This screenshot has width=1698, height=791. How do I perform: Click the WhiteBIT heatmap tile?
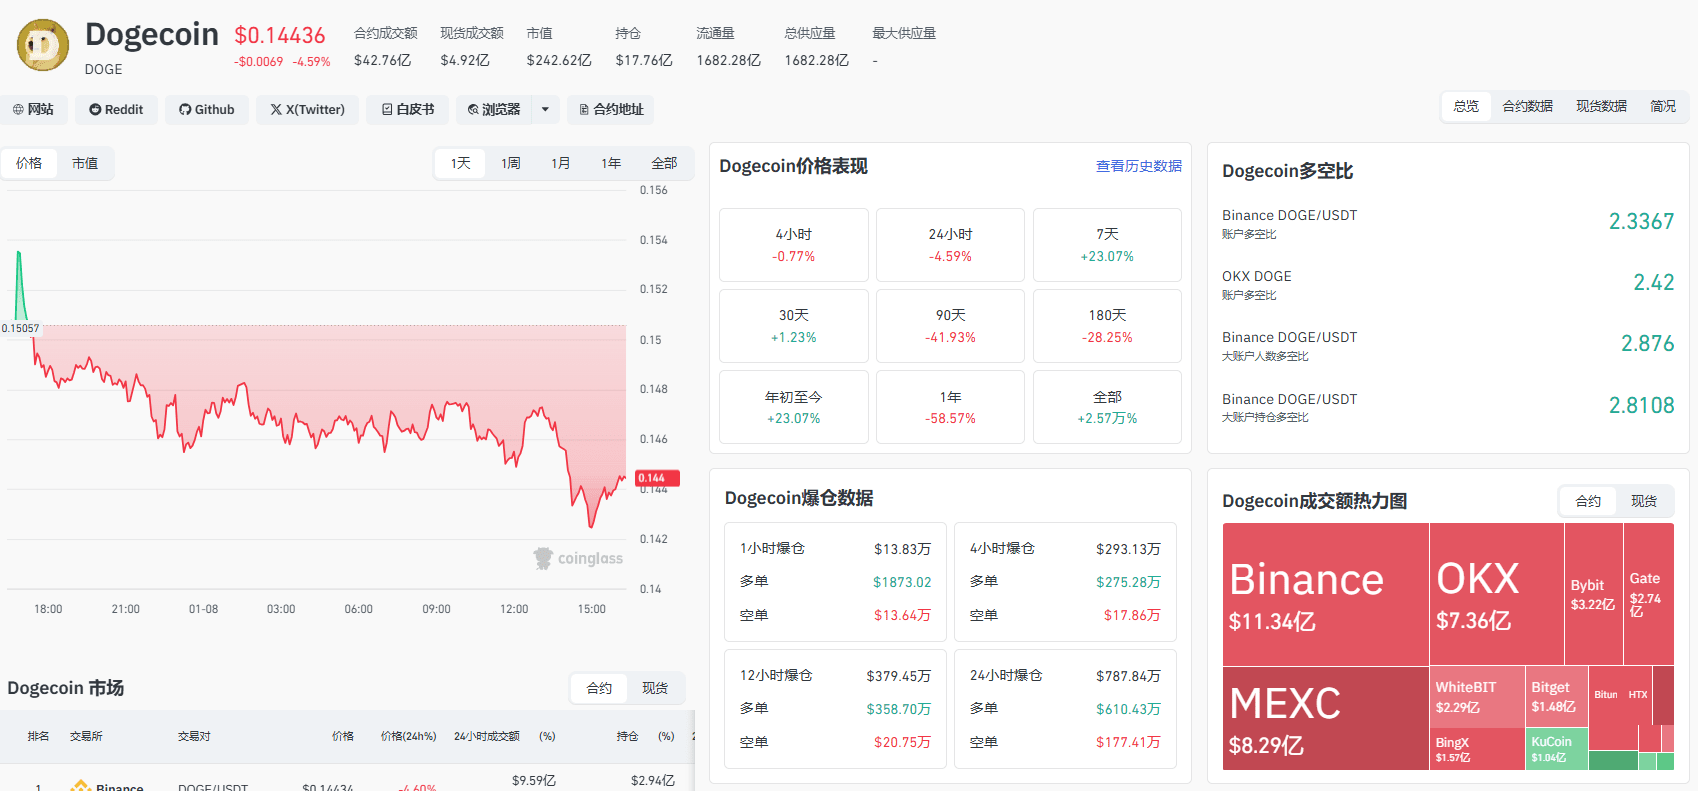click(1477, 697)
